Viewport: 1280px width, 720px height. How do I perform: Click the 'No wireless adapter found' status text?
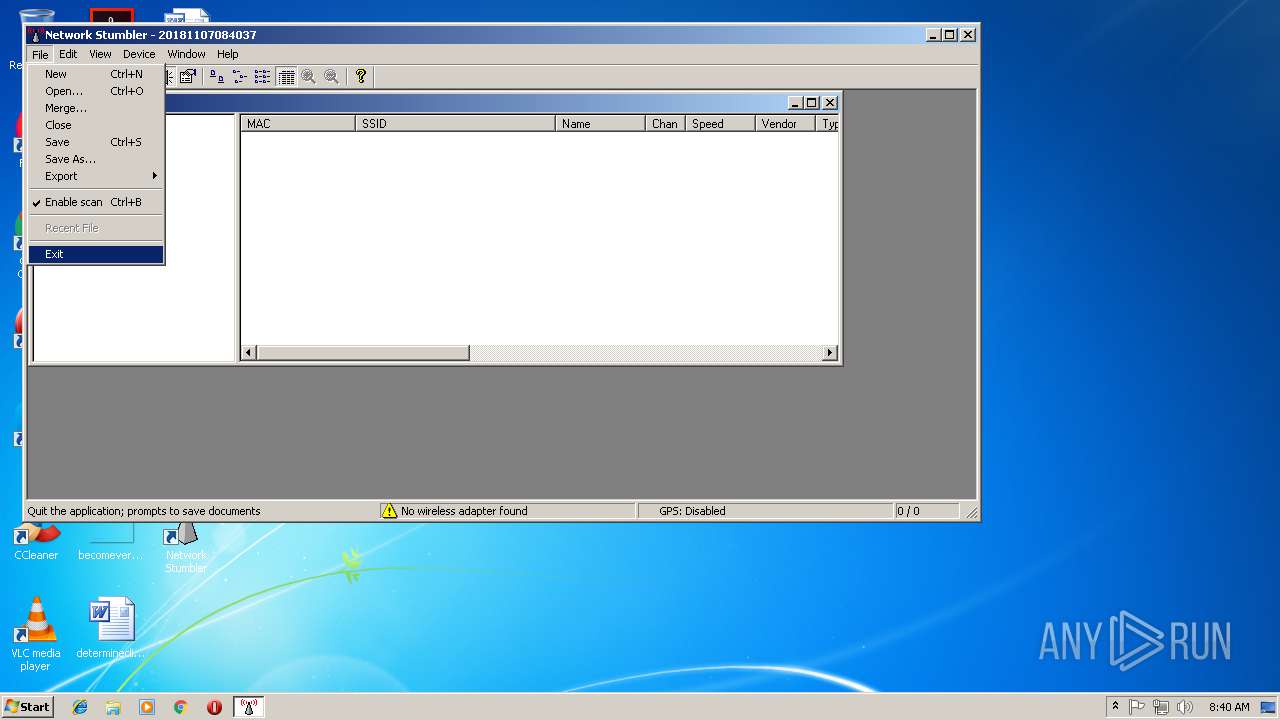[x=464, y=511]
